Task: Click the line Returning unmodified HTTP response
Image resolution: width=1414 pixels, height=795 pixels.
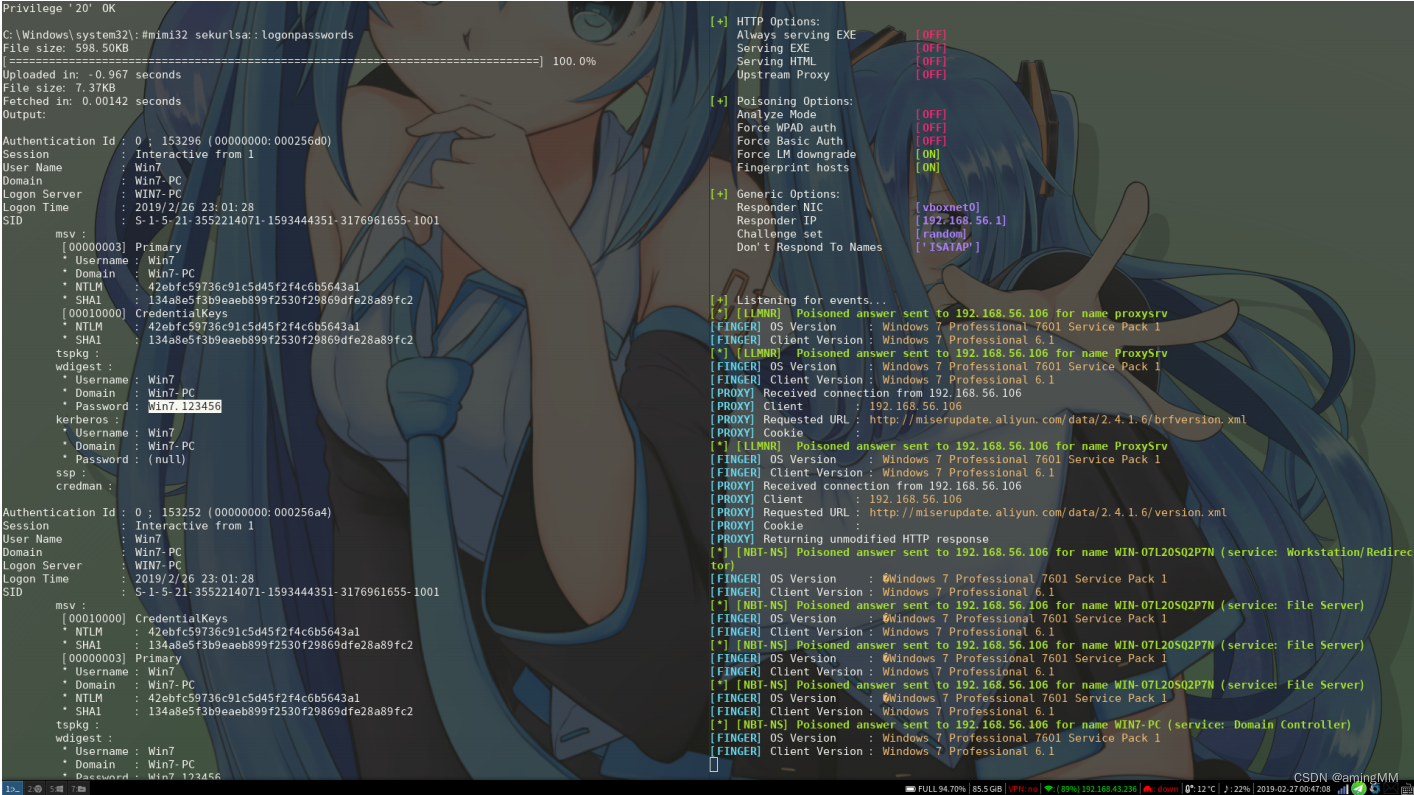Action: click(x=849, y=539)
